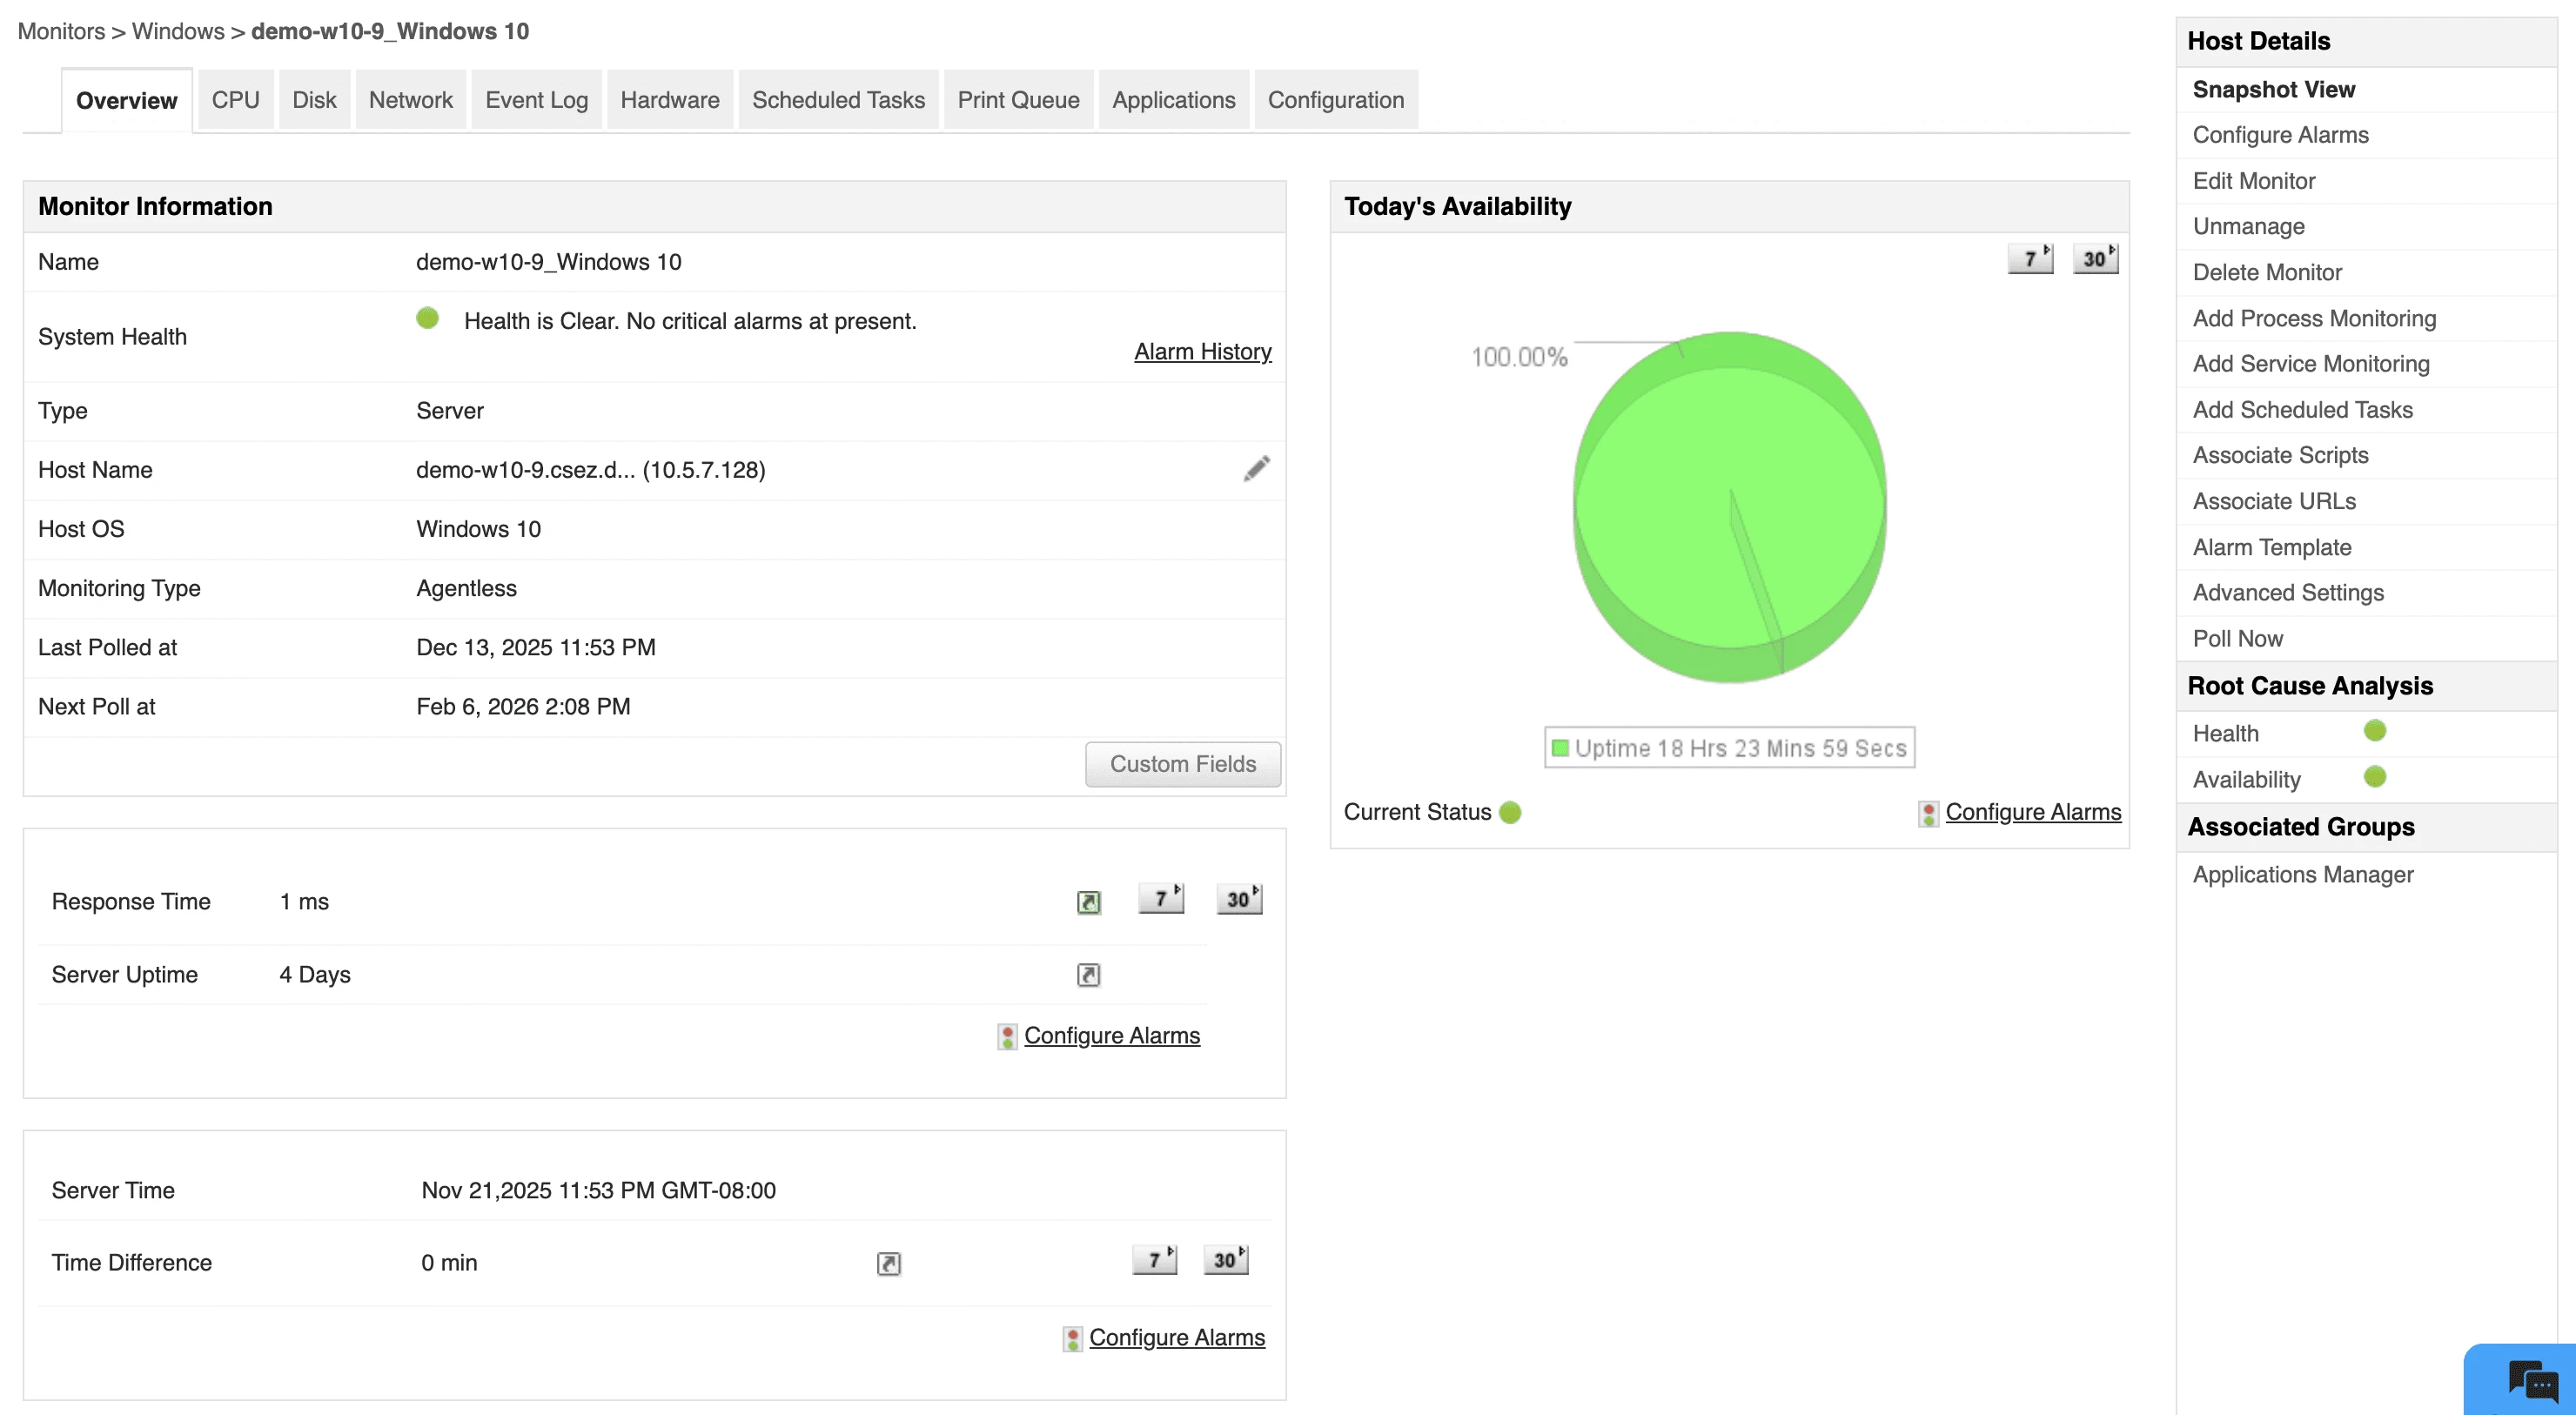Select the Scheduled Tasks tab
2576x1415 pixels.
click(838, 100)
